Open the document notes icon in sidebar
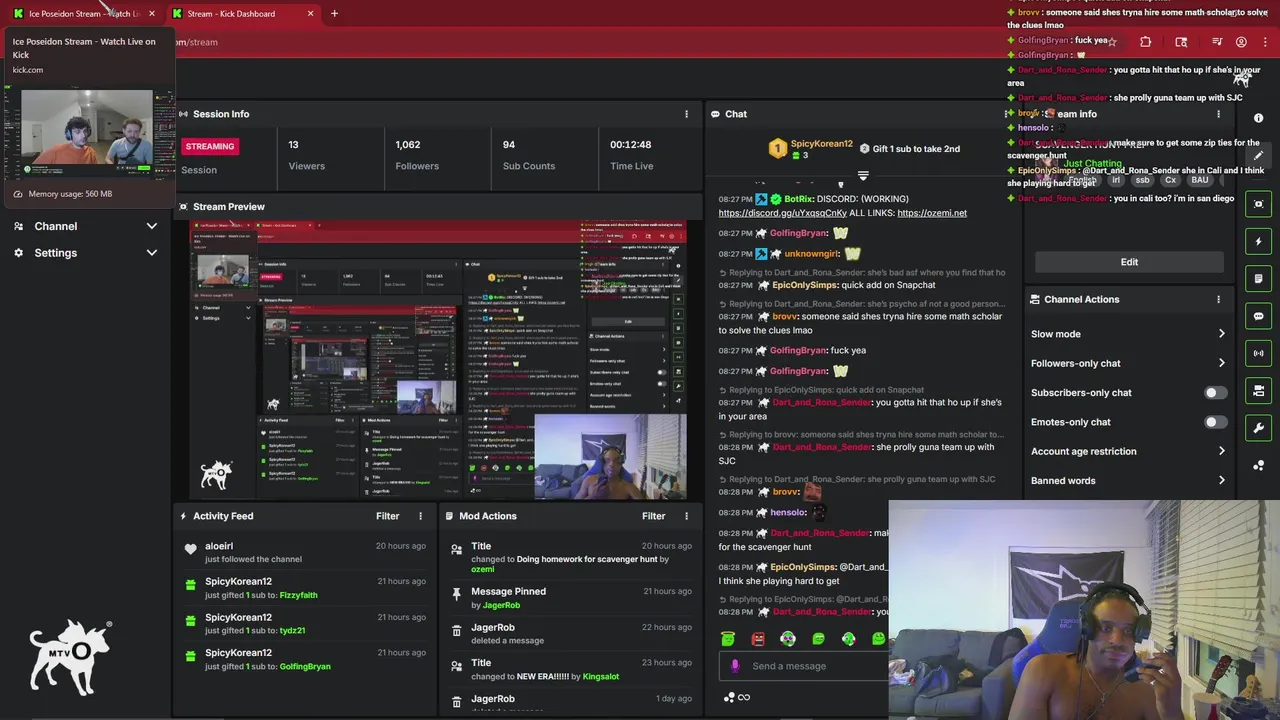 (x=1258, y=279)
